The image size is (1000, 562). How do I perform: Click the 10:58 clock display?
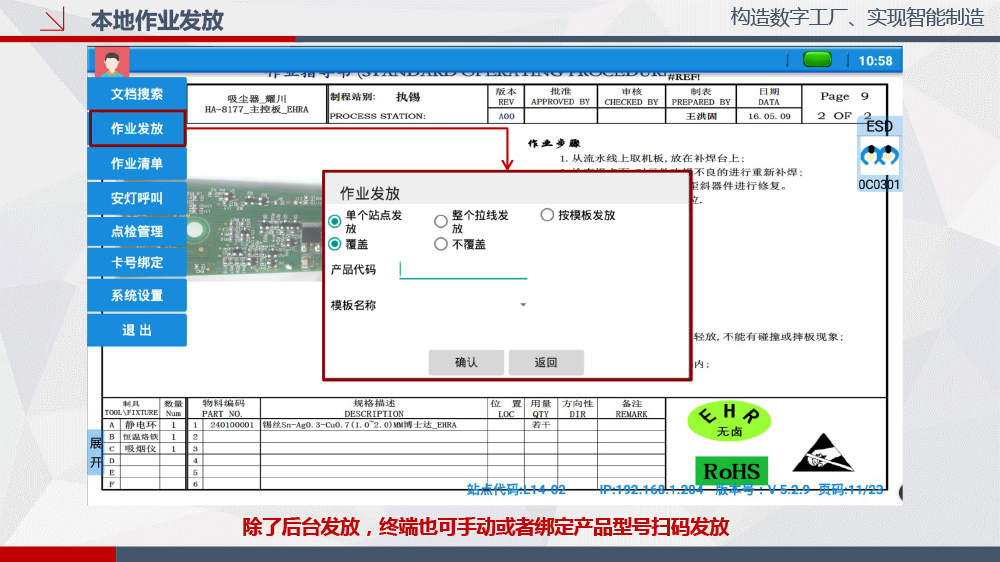(875, 61)
